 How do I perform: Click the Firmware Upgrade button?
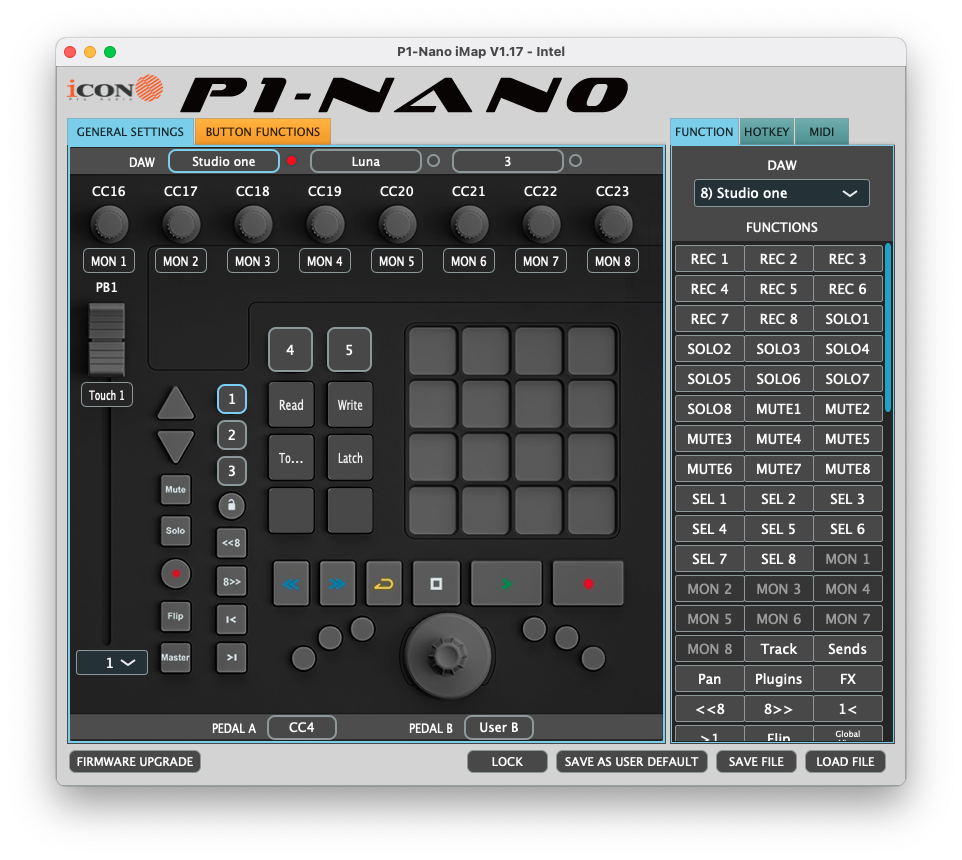pyautogui.click(x=135, y=761)
